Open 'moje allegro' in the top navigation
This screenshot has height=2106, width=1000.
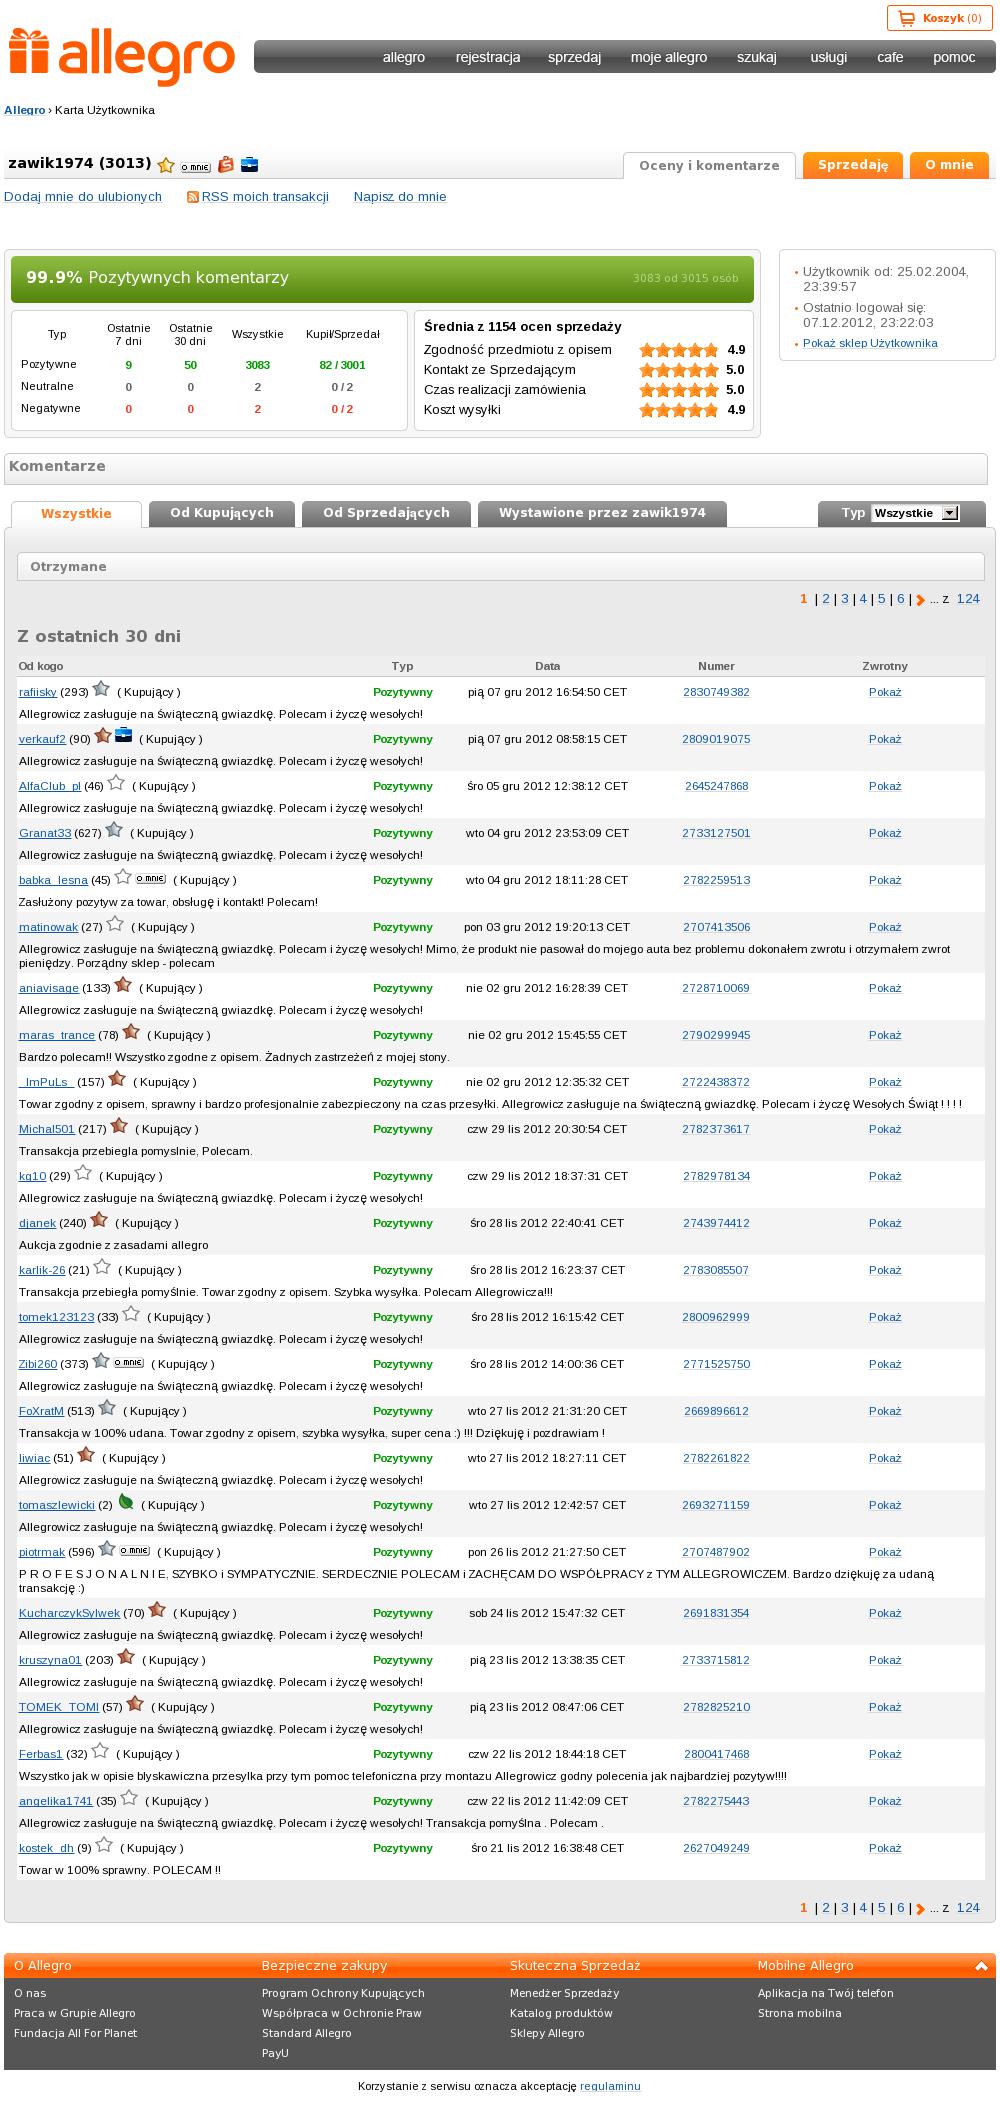(x=669, y=57)
